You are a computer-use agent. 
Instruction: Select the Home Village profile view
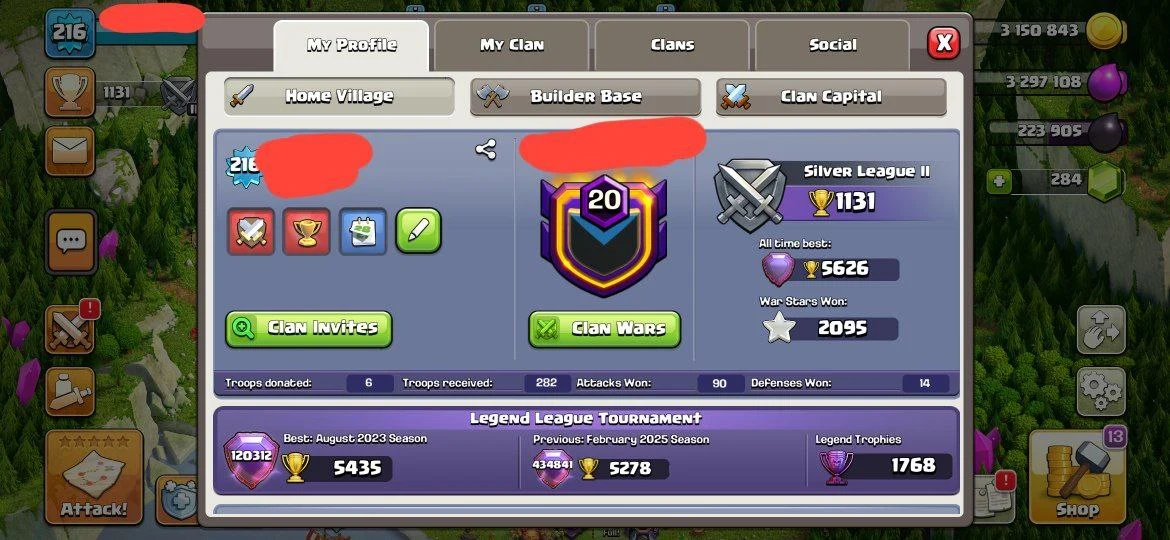[x=340, y=96]
